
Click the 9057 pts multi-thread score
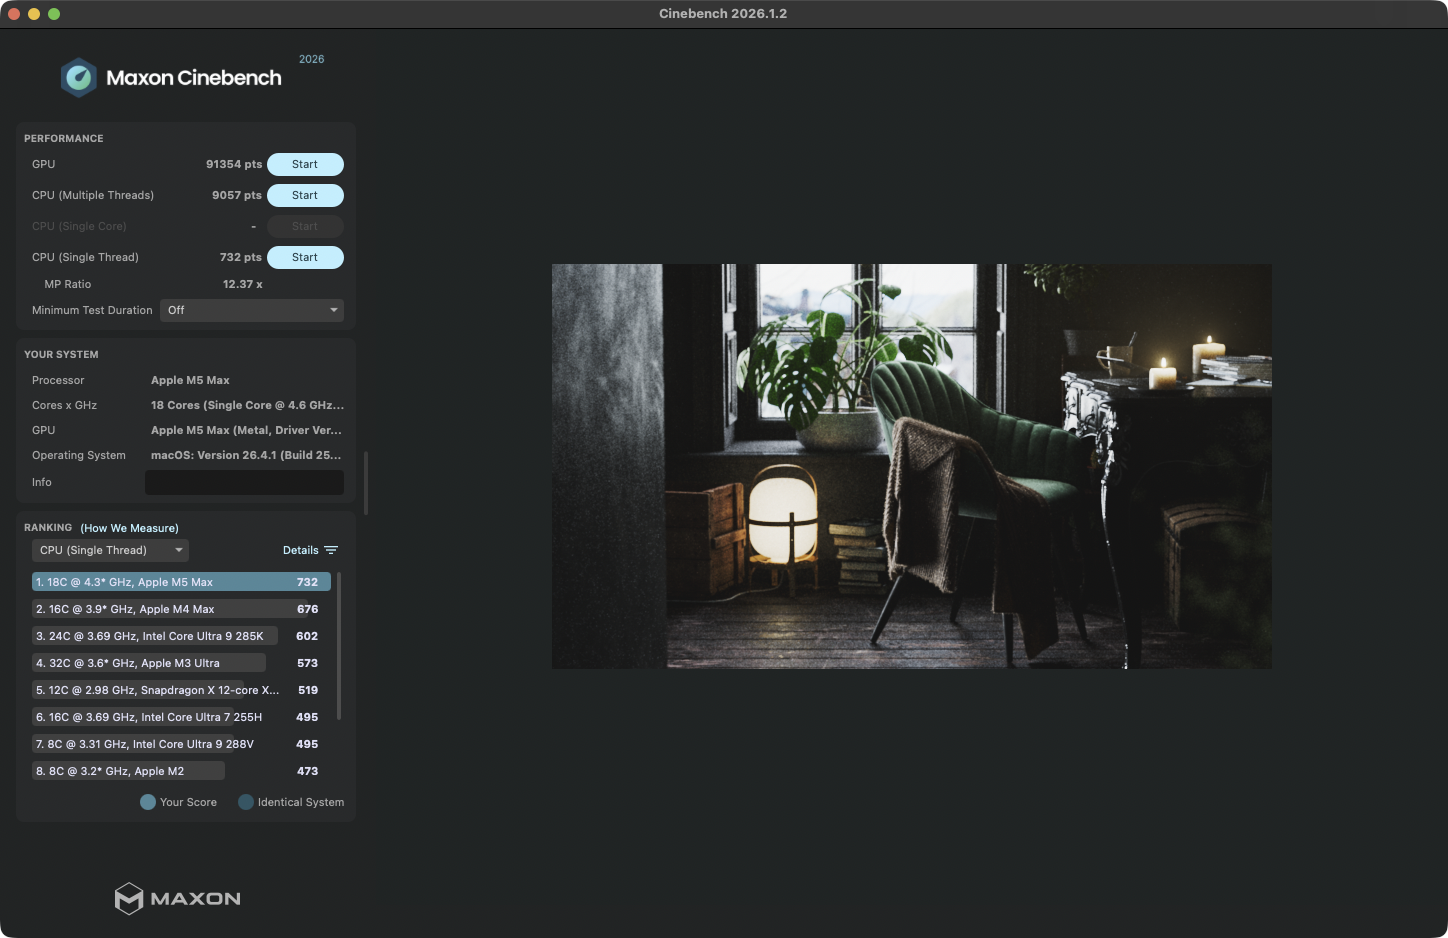pyautogui.click(x=237, y=195)
